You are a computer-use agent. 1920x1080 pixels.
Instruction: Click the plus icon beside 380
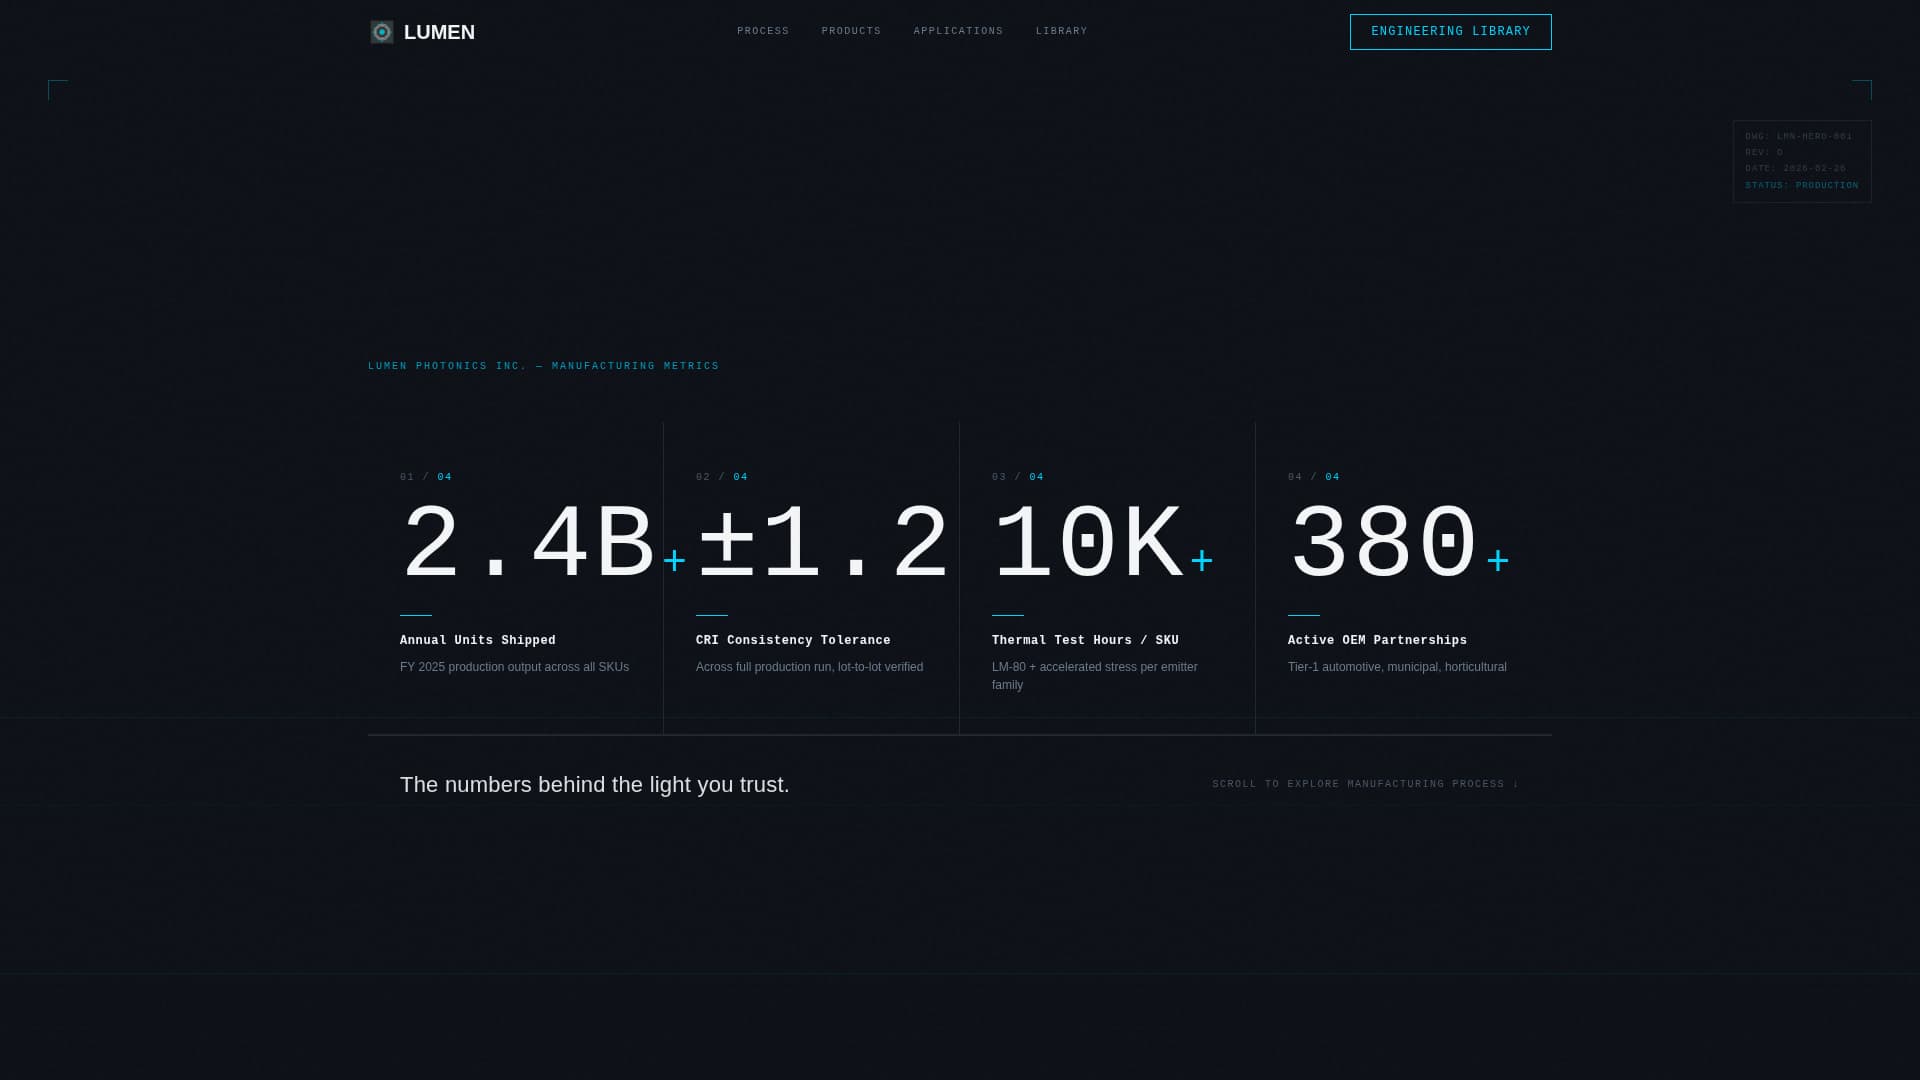tap(1497, 561)
